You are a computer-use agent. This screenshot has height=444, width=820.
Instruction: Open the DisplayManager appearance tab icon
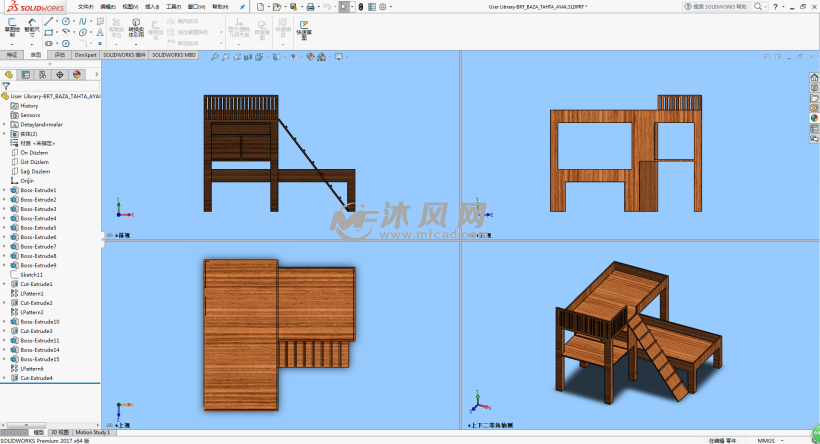pyautogui.click(x=76, y=74)
